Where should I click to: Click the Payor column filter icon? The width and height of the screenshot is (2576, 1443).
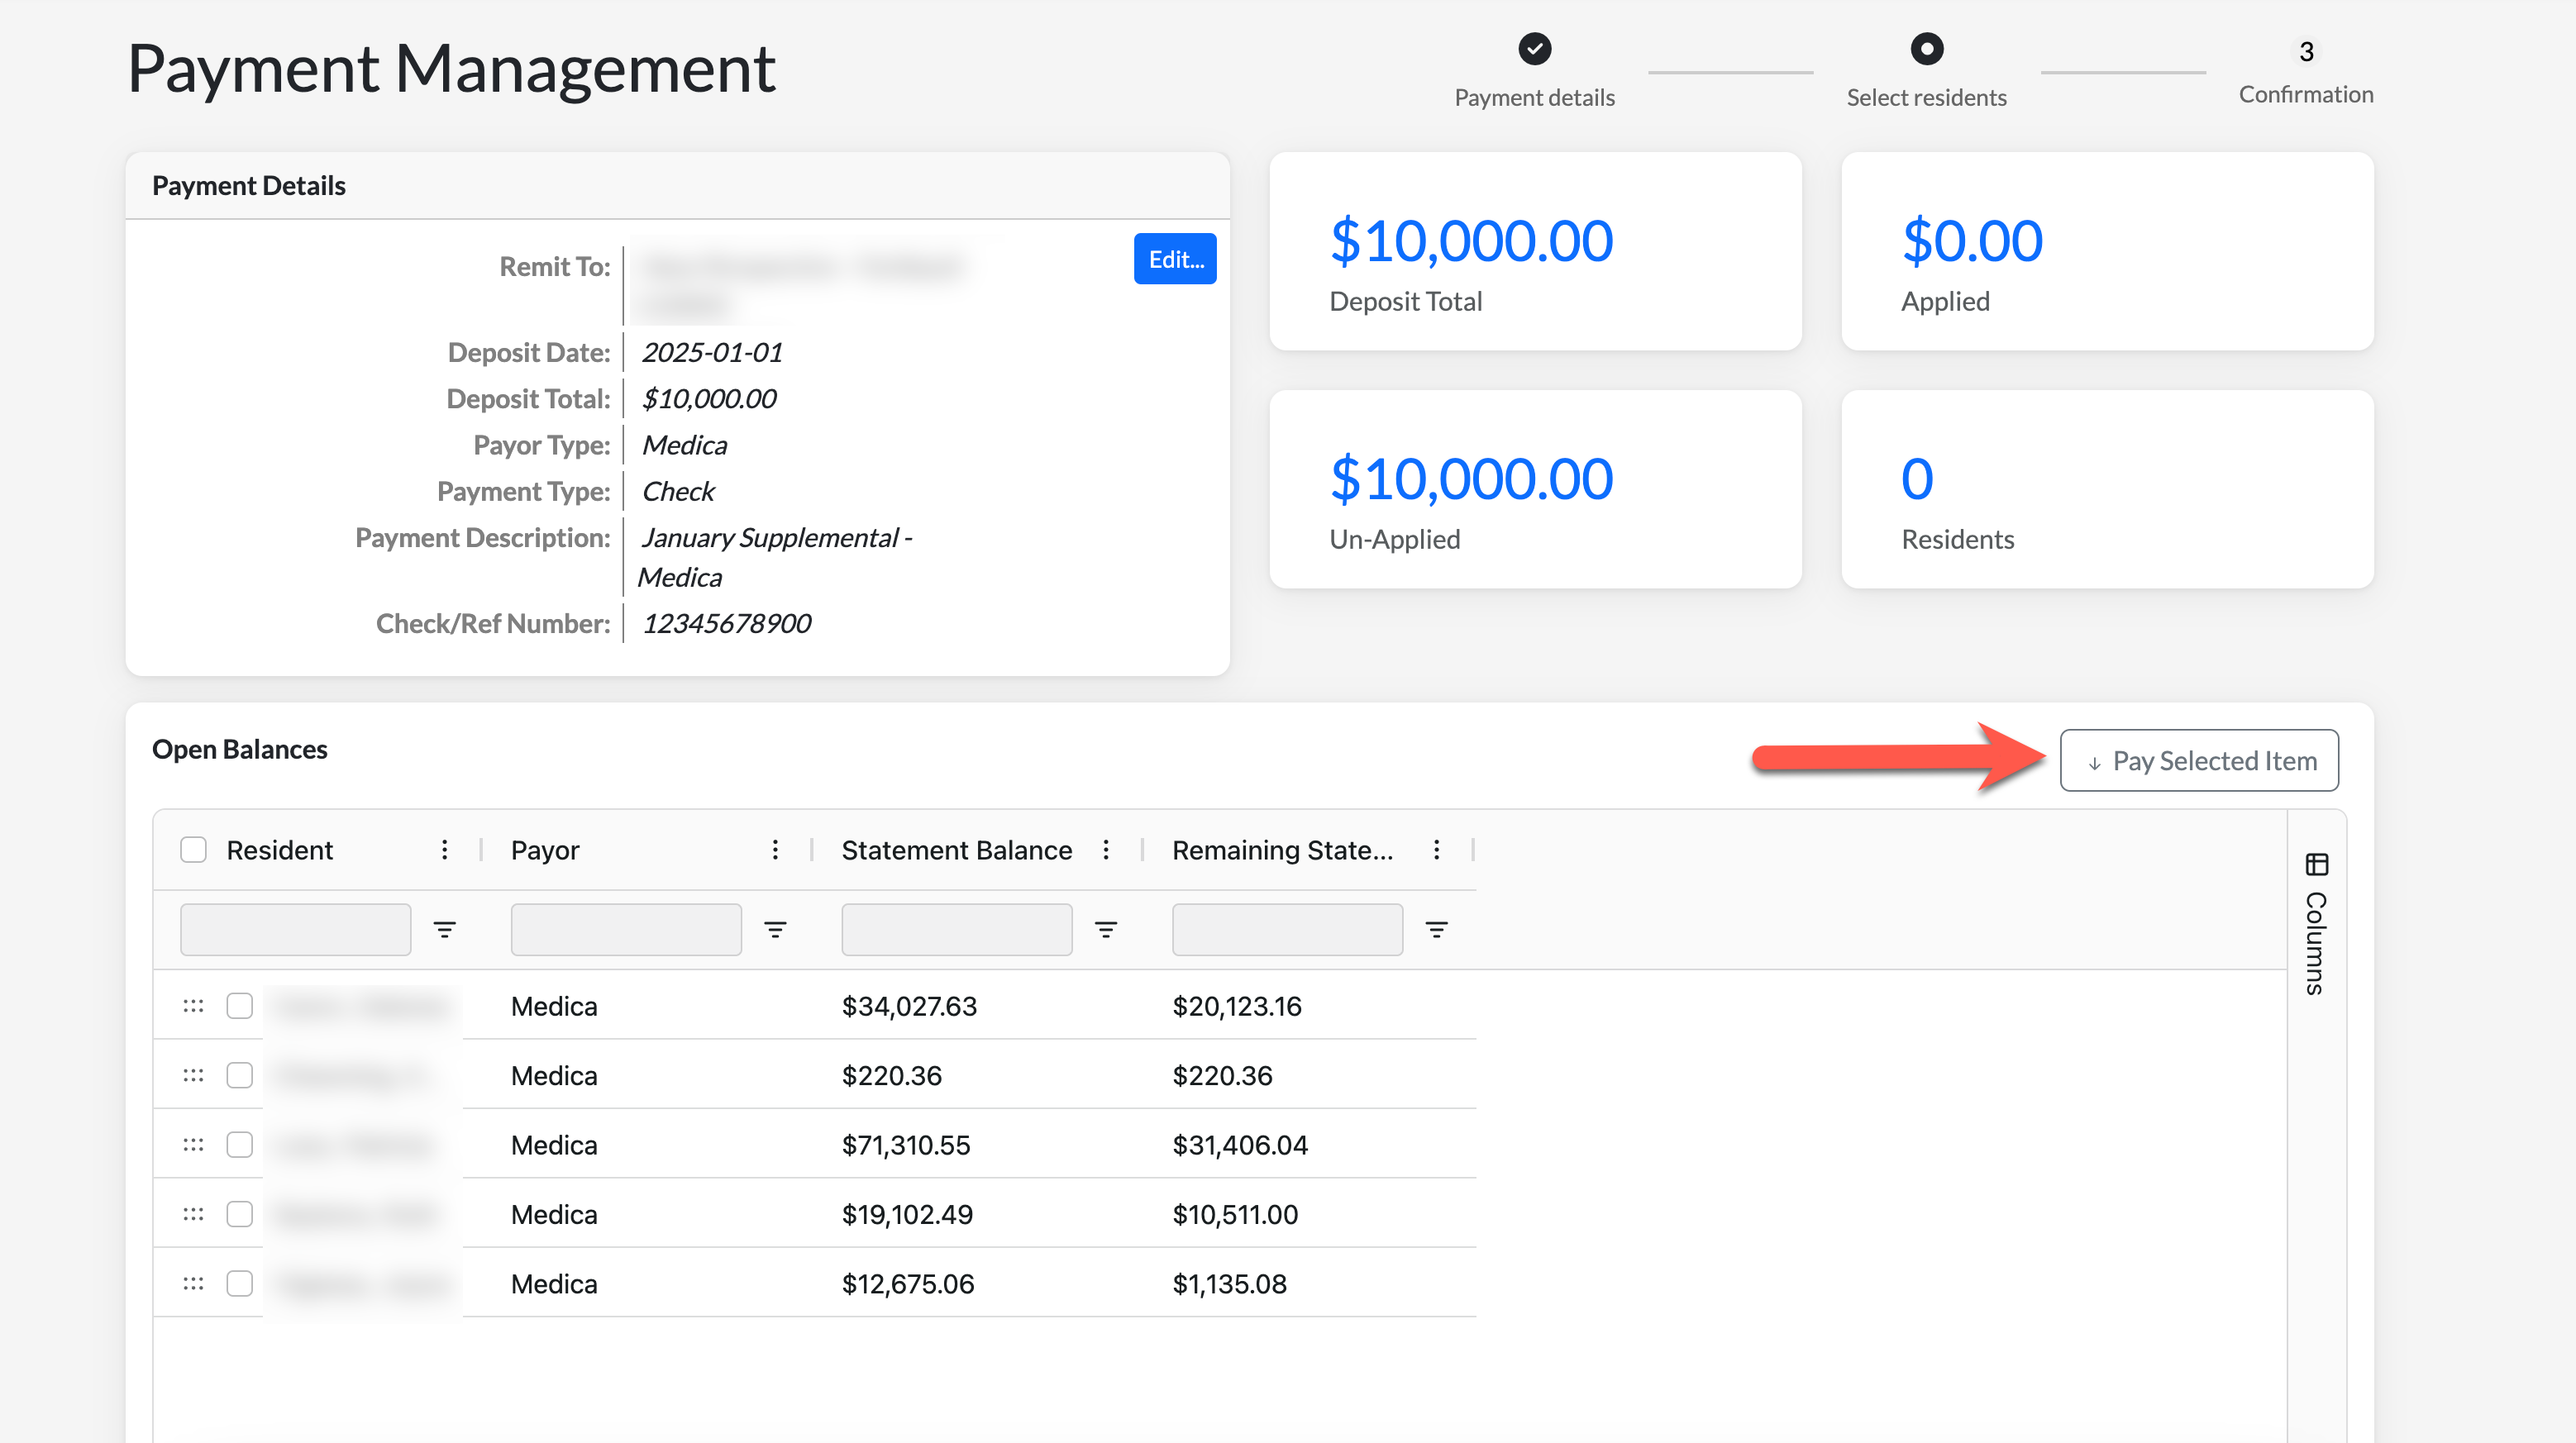point(775,930)
